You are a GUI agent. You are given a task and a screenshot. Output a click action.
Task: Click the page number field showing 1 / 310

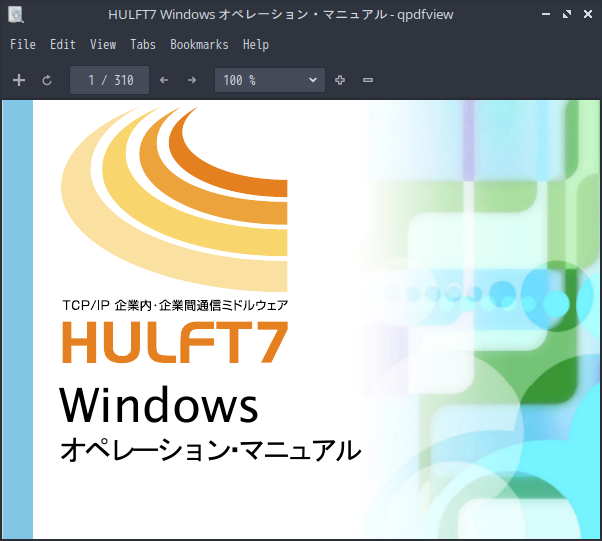click(109, 80)
